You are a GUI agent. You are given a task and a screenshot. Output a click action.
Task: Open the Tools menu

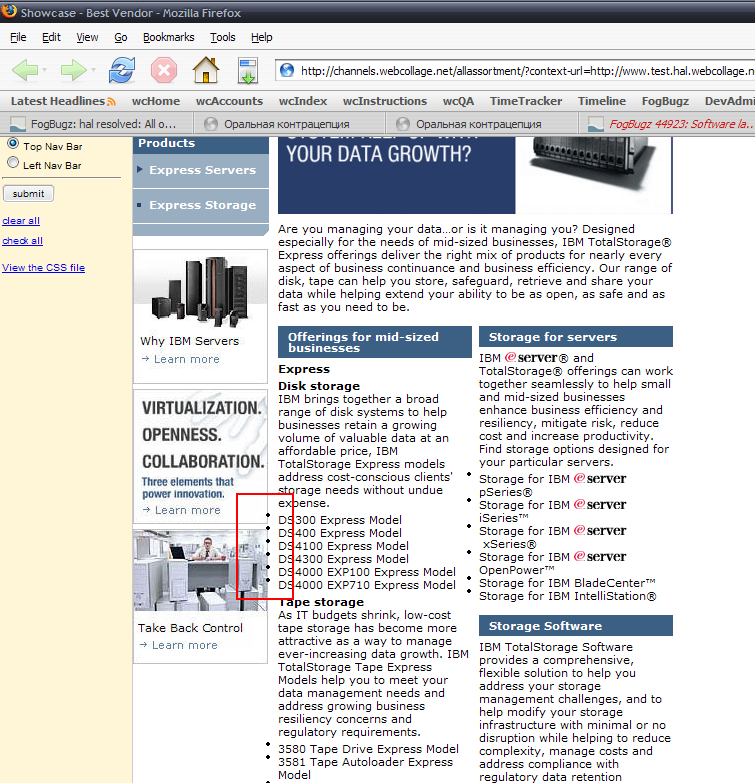(222, 37)
